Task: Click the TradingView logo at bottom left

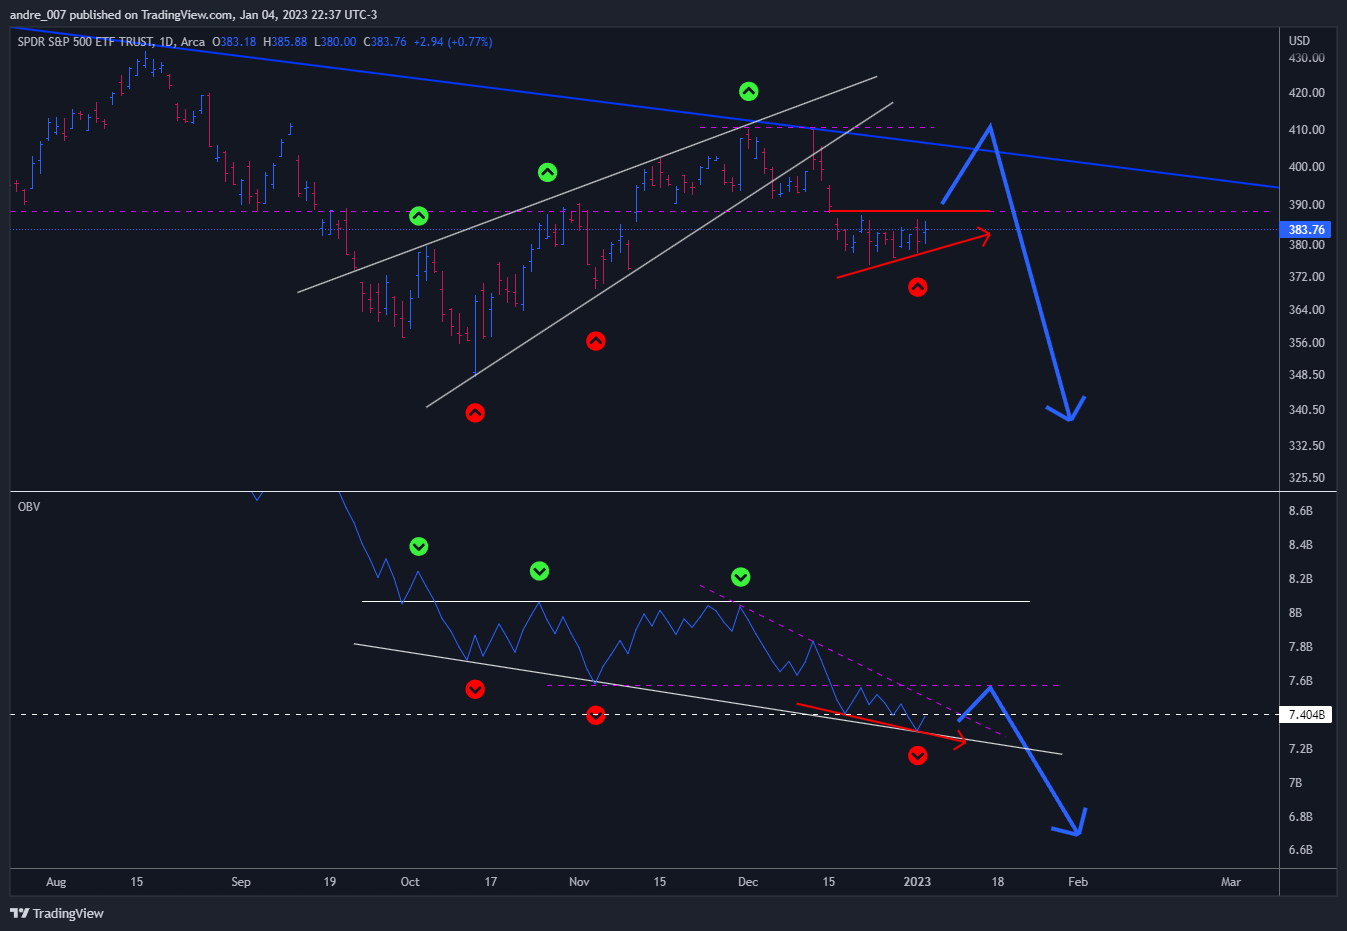Action: click(57, 913)
